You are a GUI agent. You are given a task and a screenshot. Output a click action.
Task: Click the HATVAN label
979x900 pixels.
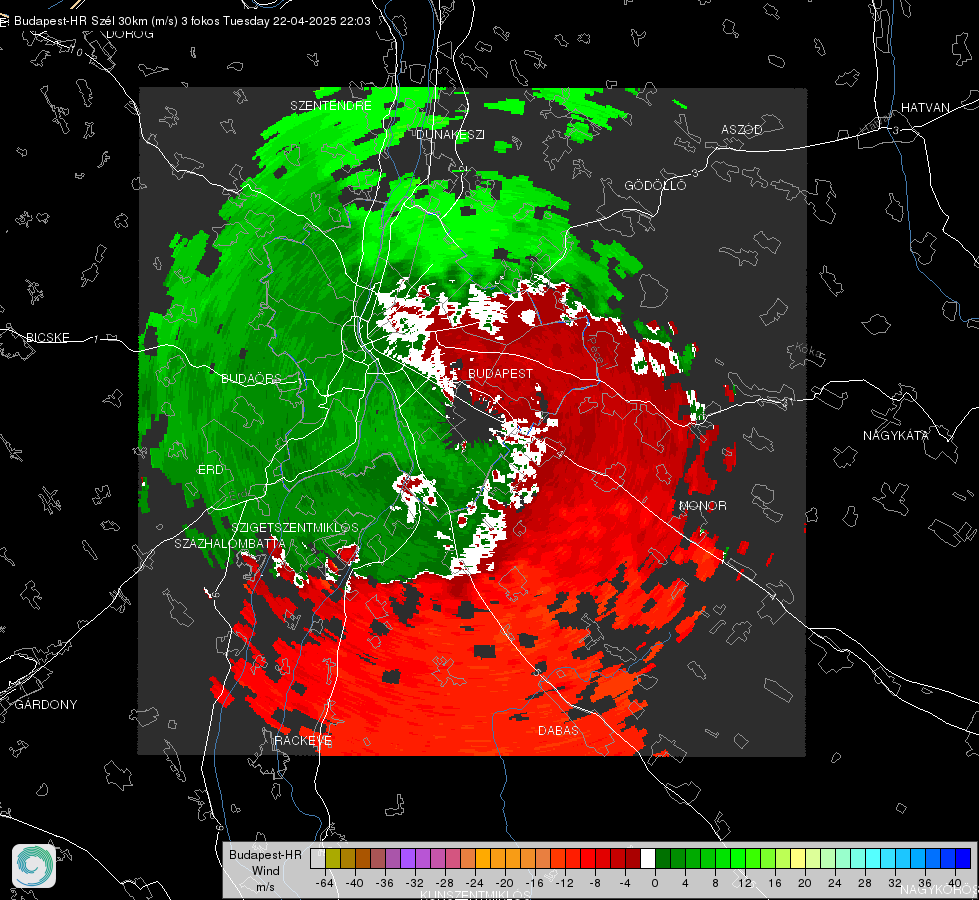(925, 107)
